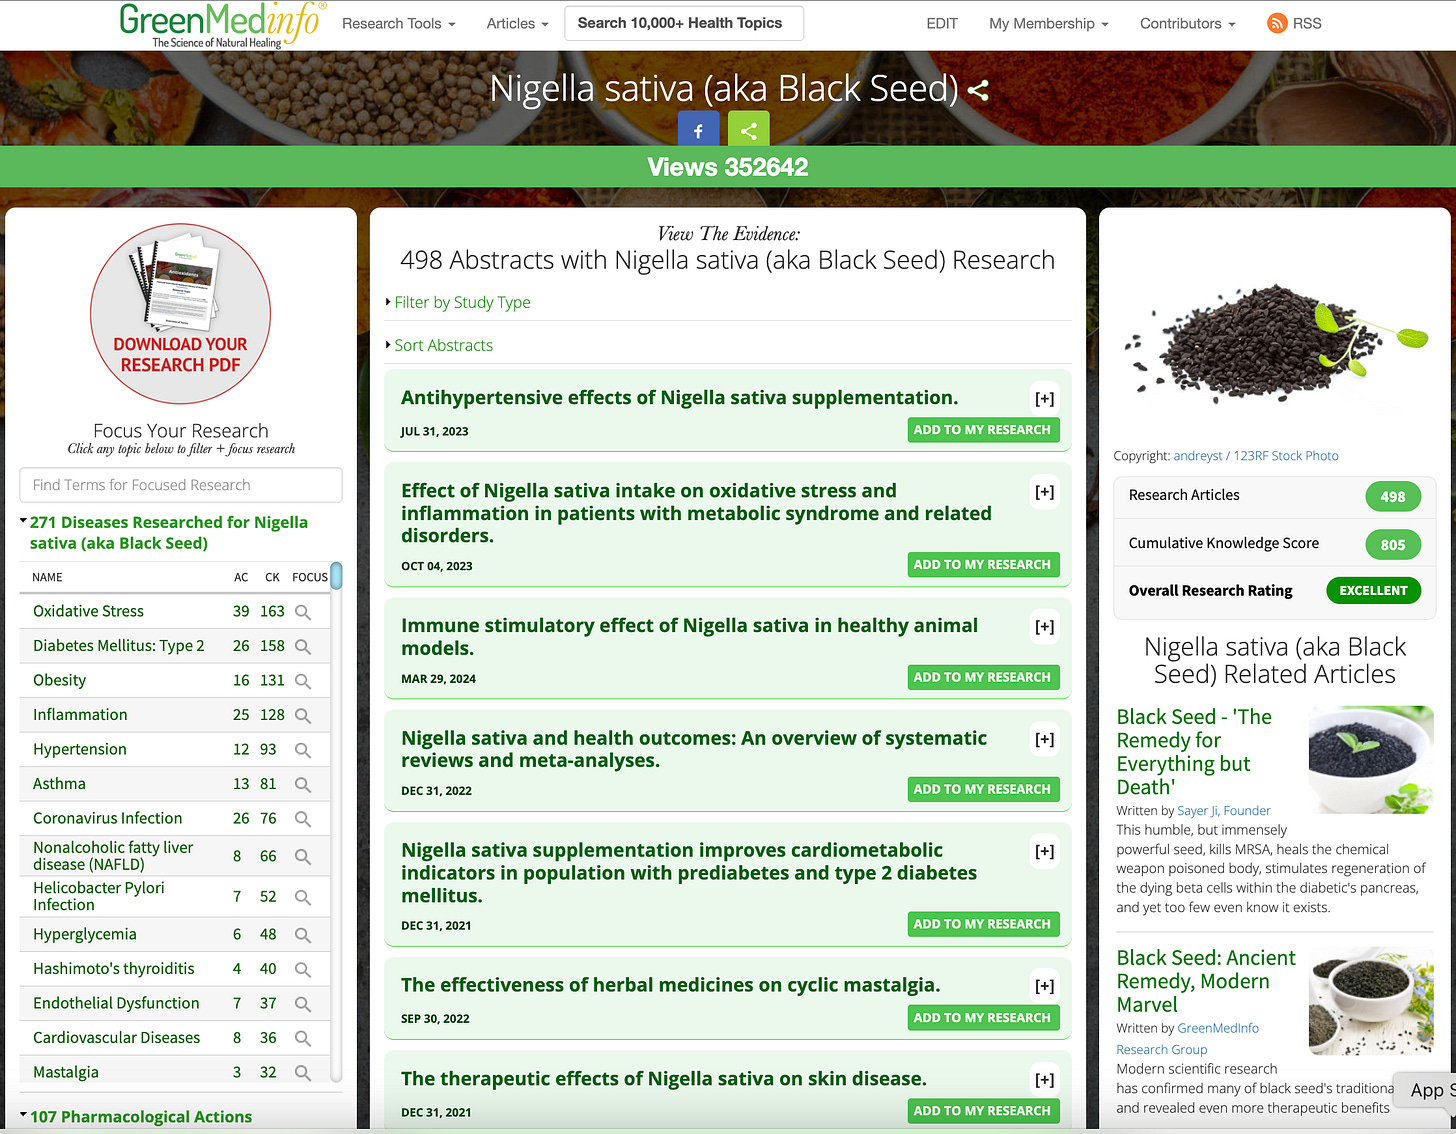Open My Membership menu
The image size is (1456, 1134).
pyautogui.click(x=1048, y=23)
